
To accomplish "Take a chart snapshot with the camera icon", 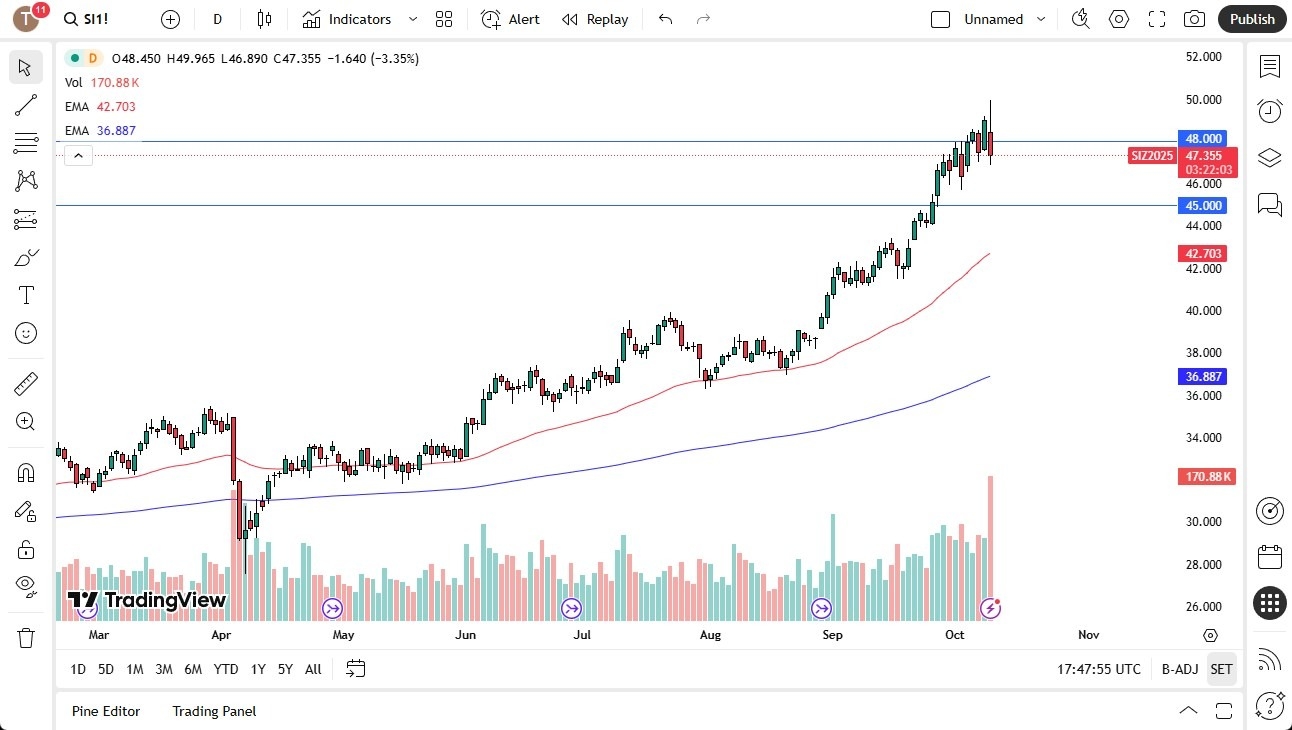I will [x=1194, y=19].
